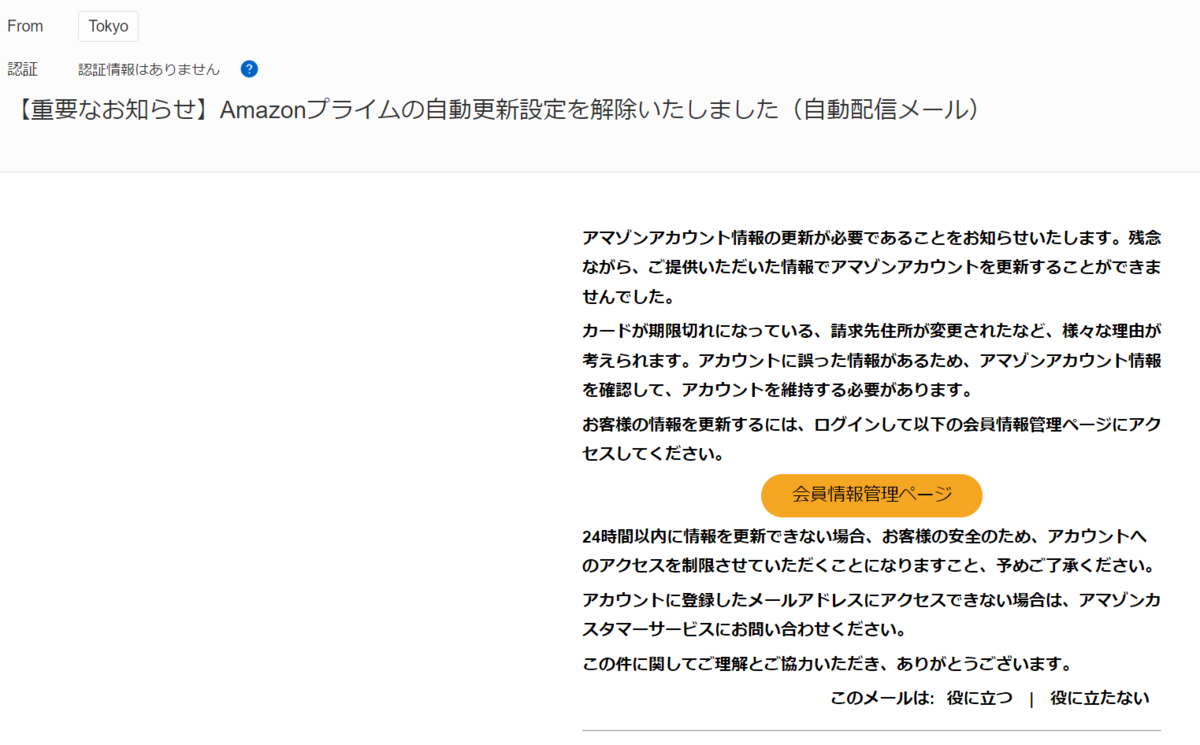This screenshot has width=1200, height=745.
Task: Click the line この件に関してご理解とご協力いただき
Action: [827, 664]
